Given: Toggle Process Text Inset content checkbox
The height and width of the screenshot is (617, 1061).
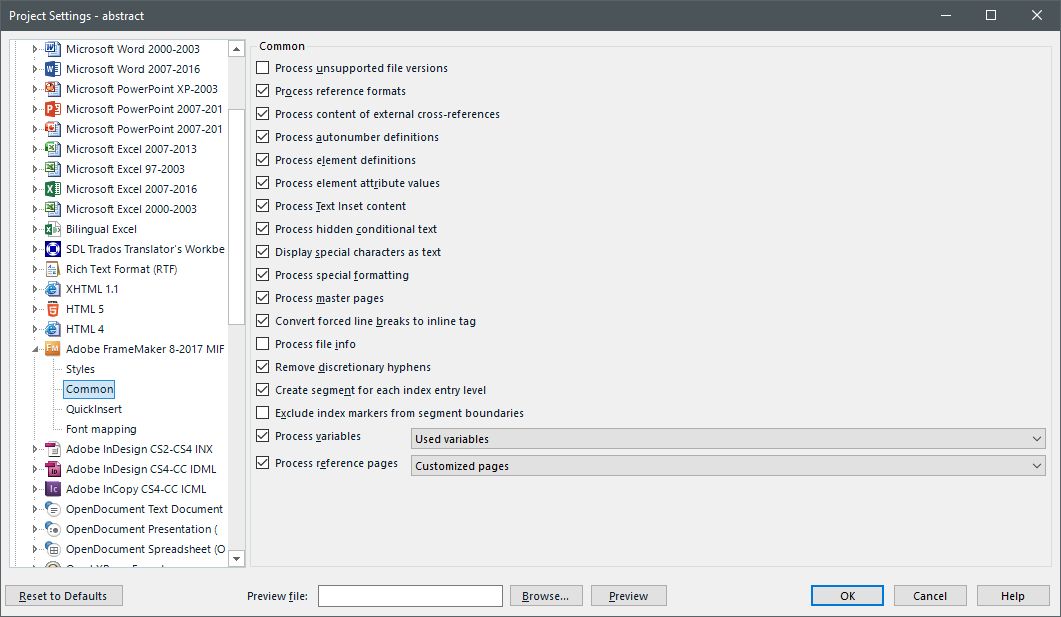Looking at the screenshot, I should click(263, 206).
